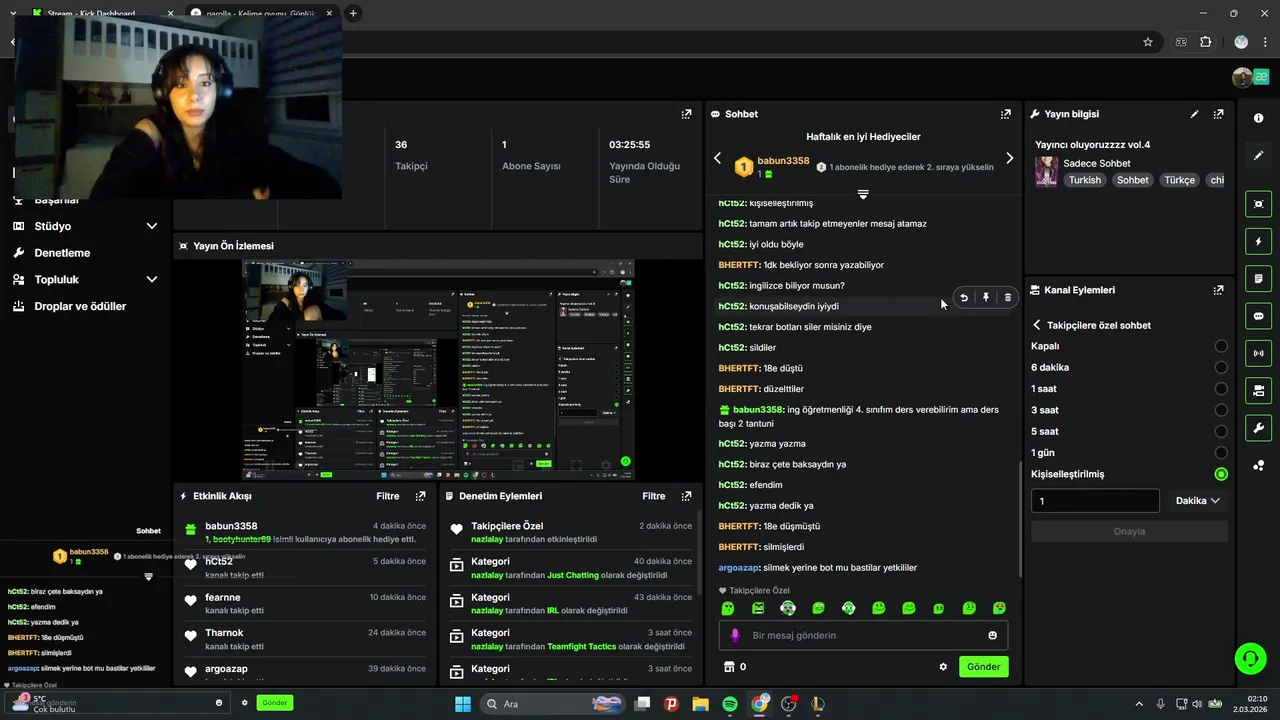Select the Kişiselleştirilmiş radio option
The image size is (1280, 720).
[1221, 474]
